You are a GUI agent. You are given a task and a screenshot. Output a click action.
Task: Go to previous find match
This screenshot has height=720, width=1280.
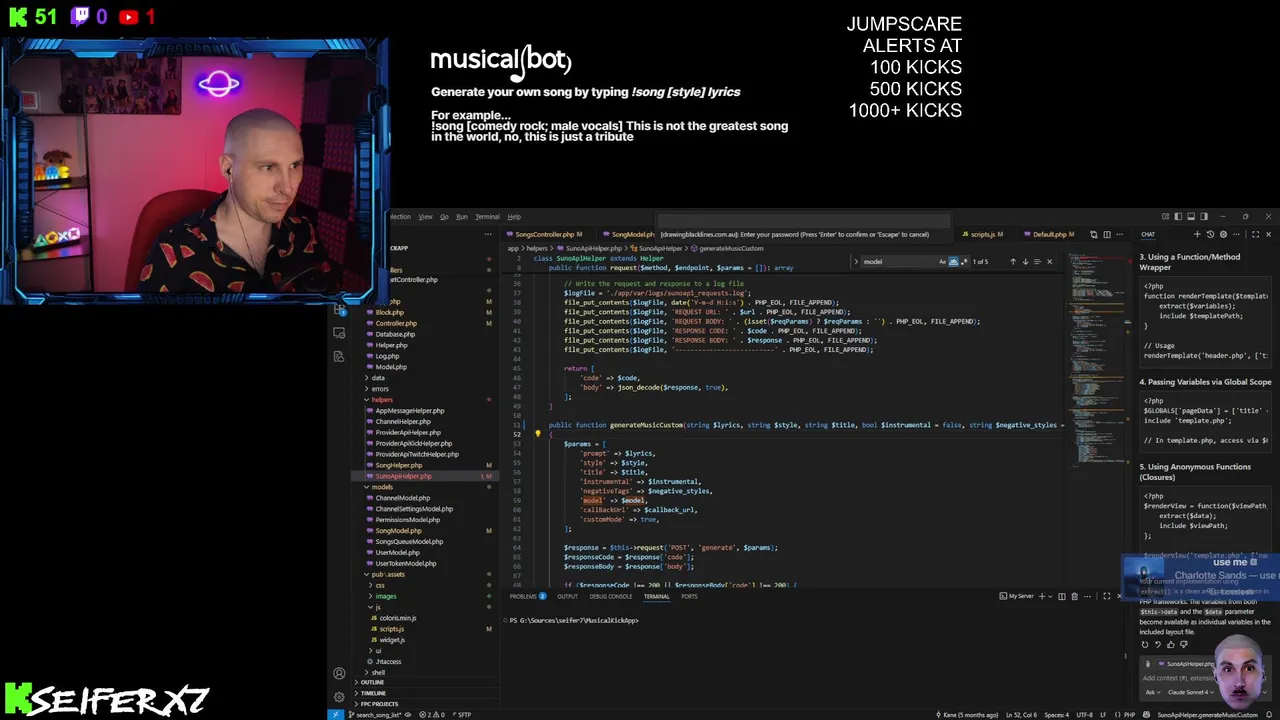click(1013, 262)
